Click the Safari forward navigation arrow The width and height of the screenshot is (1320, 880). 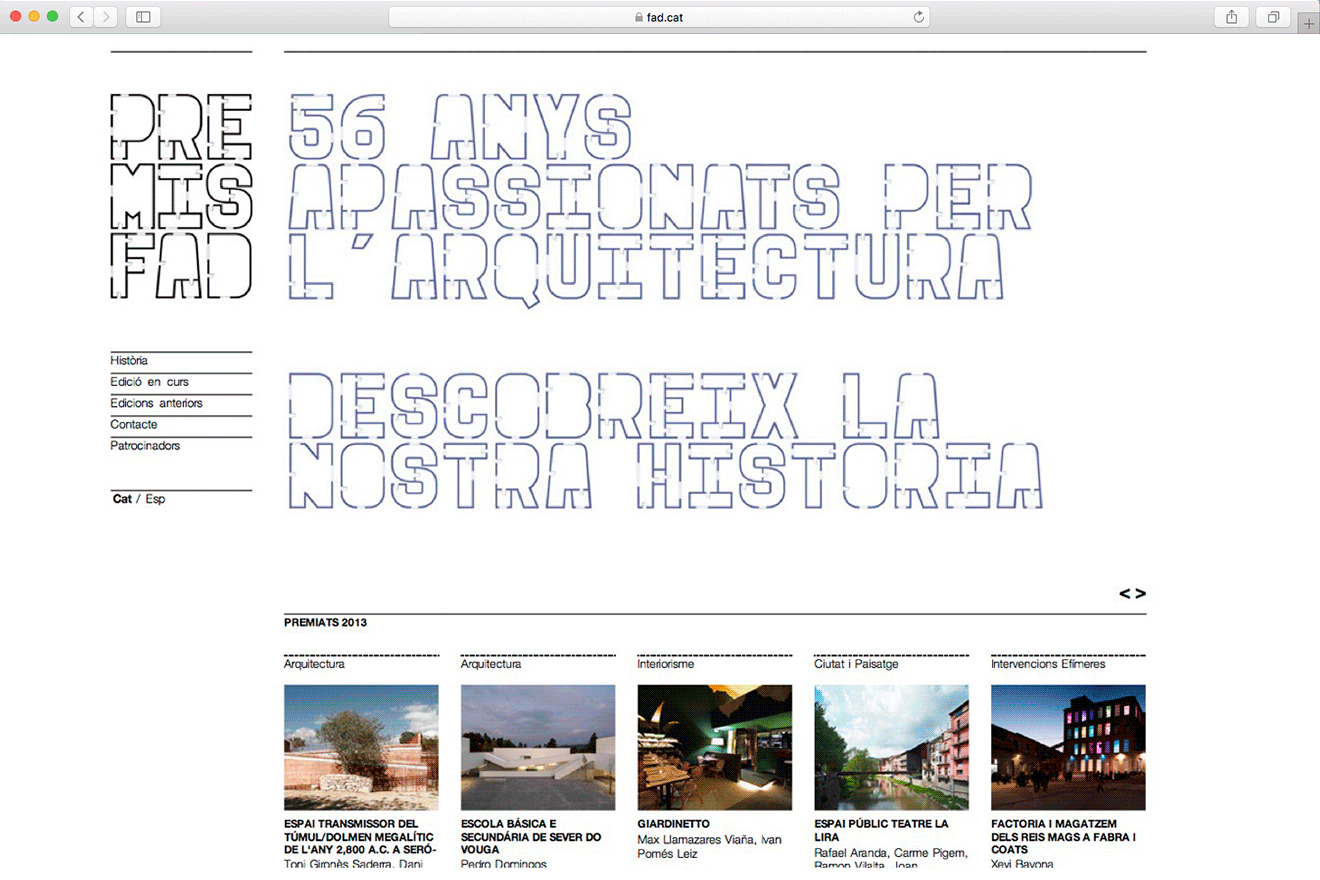point(105,17)
